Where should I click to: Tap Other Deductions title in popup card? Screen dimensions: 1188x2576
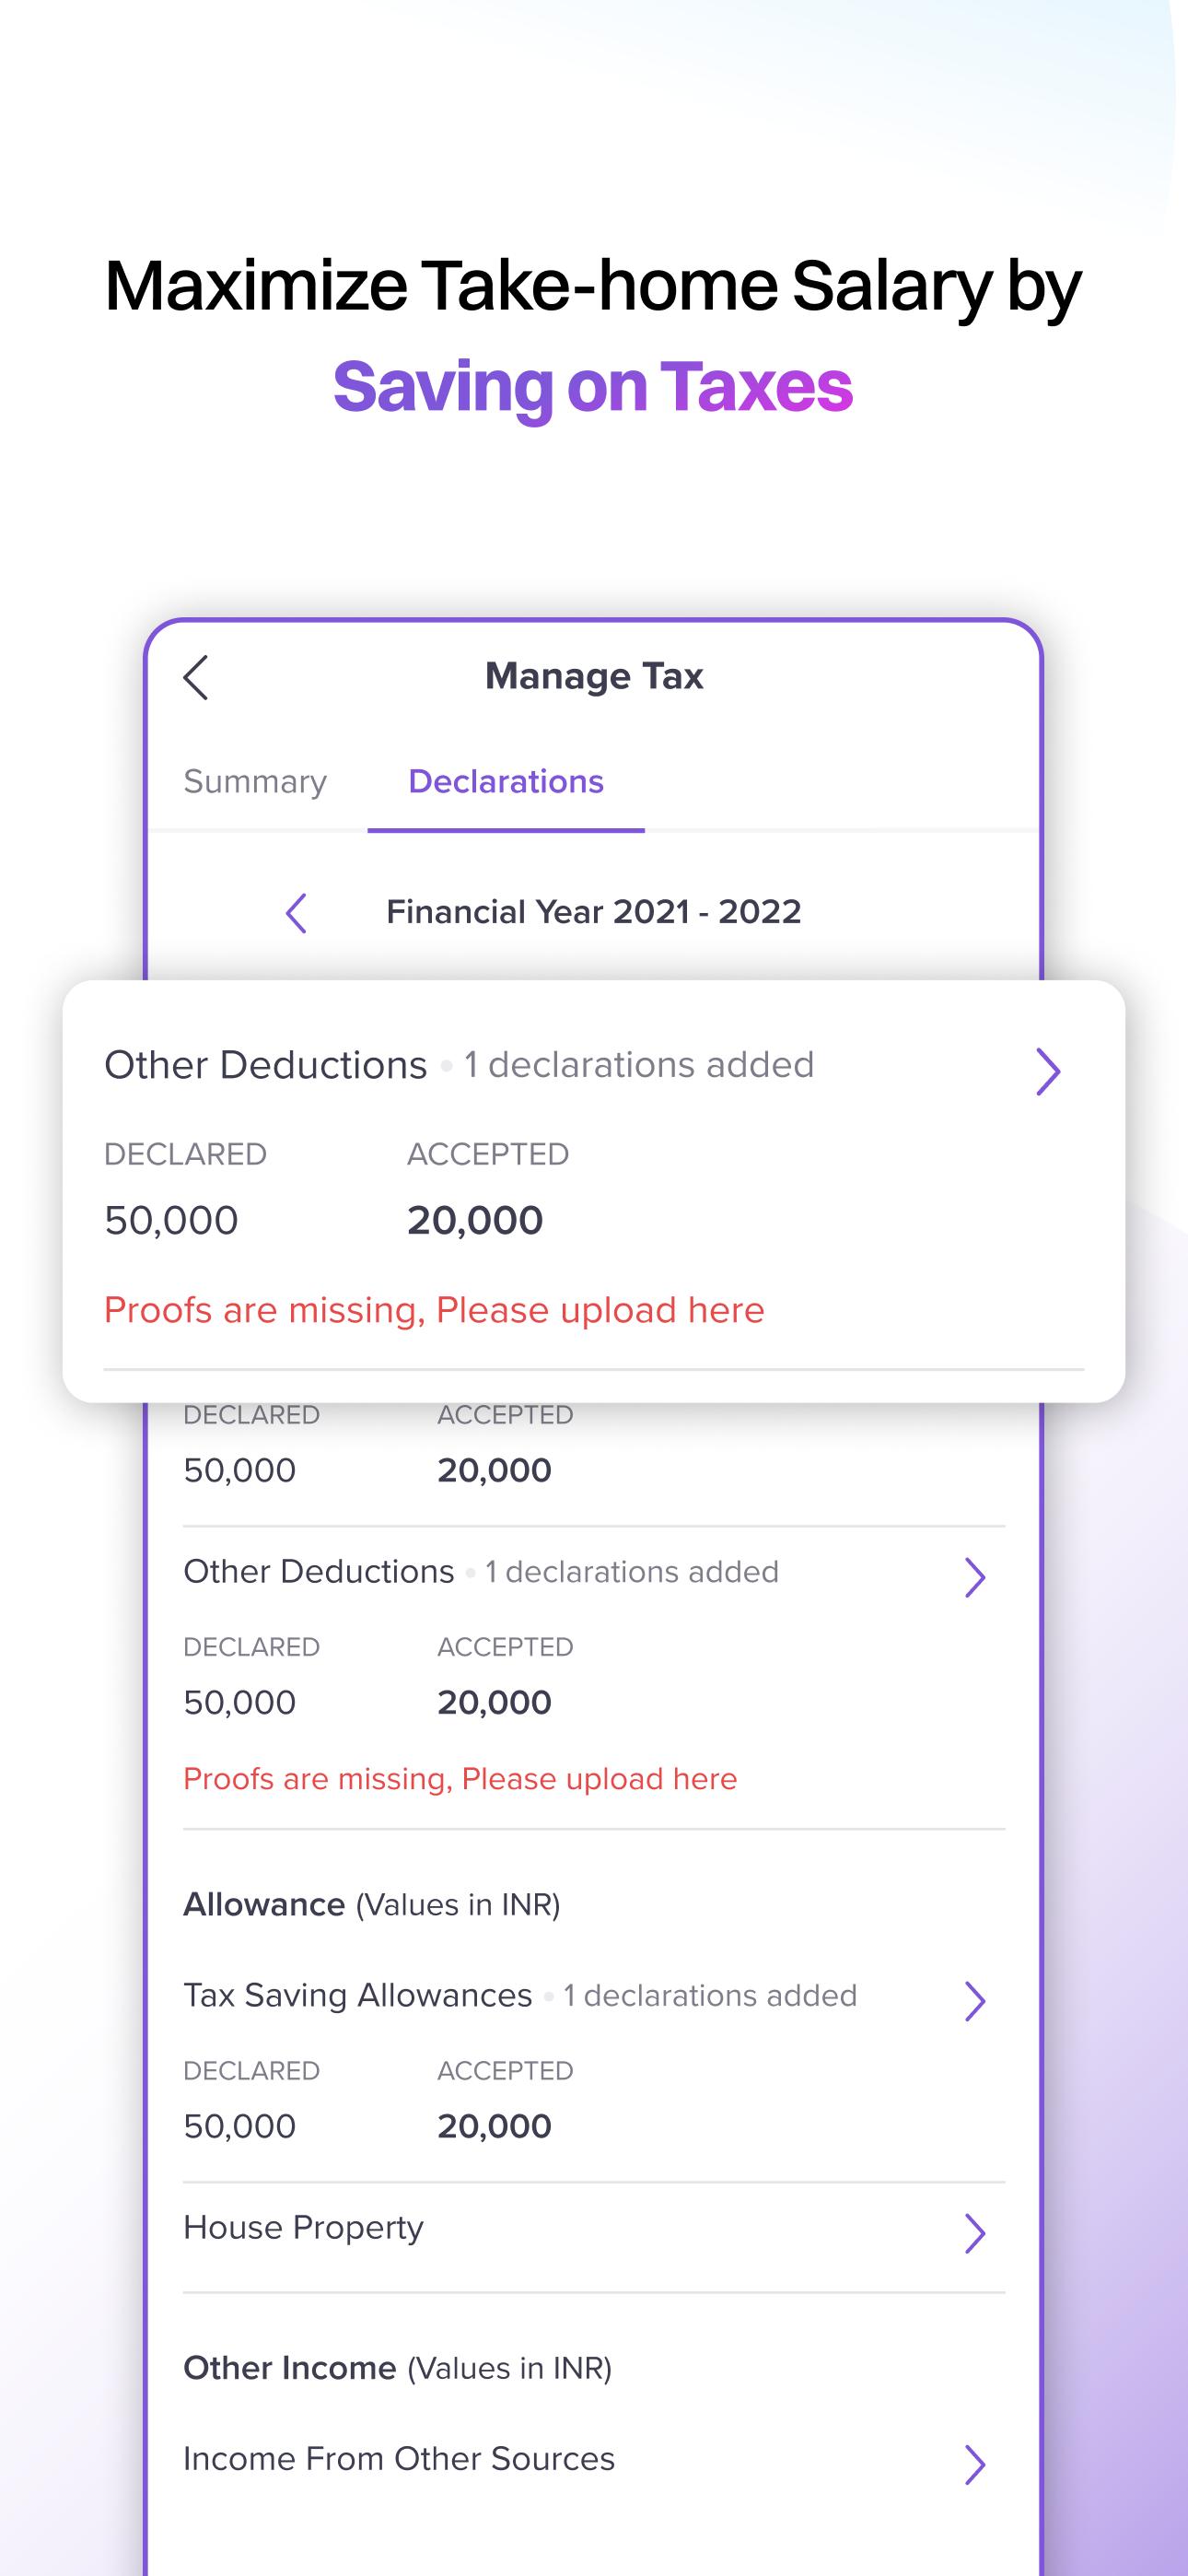[x=266, y=1065]
